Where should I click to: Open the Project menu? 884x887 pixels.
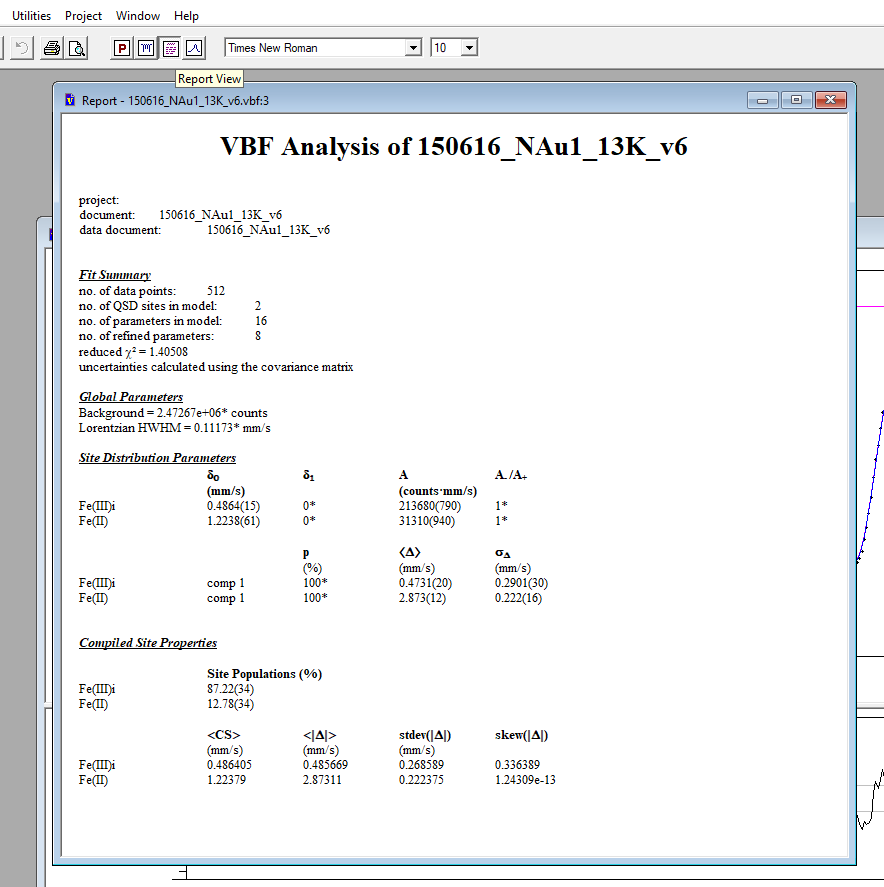click(83, 16)
